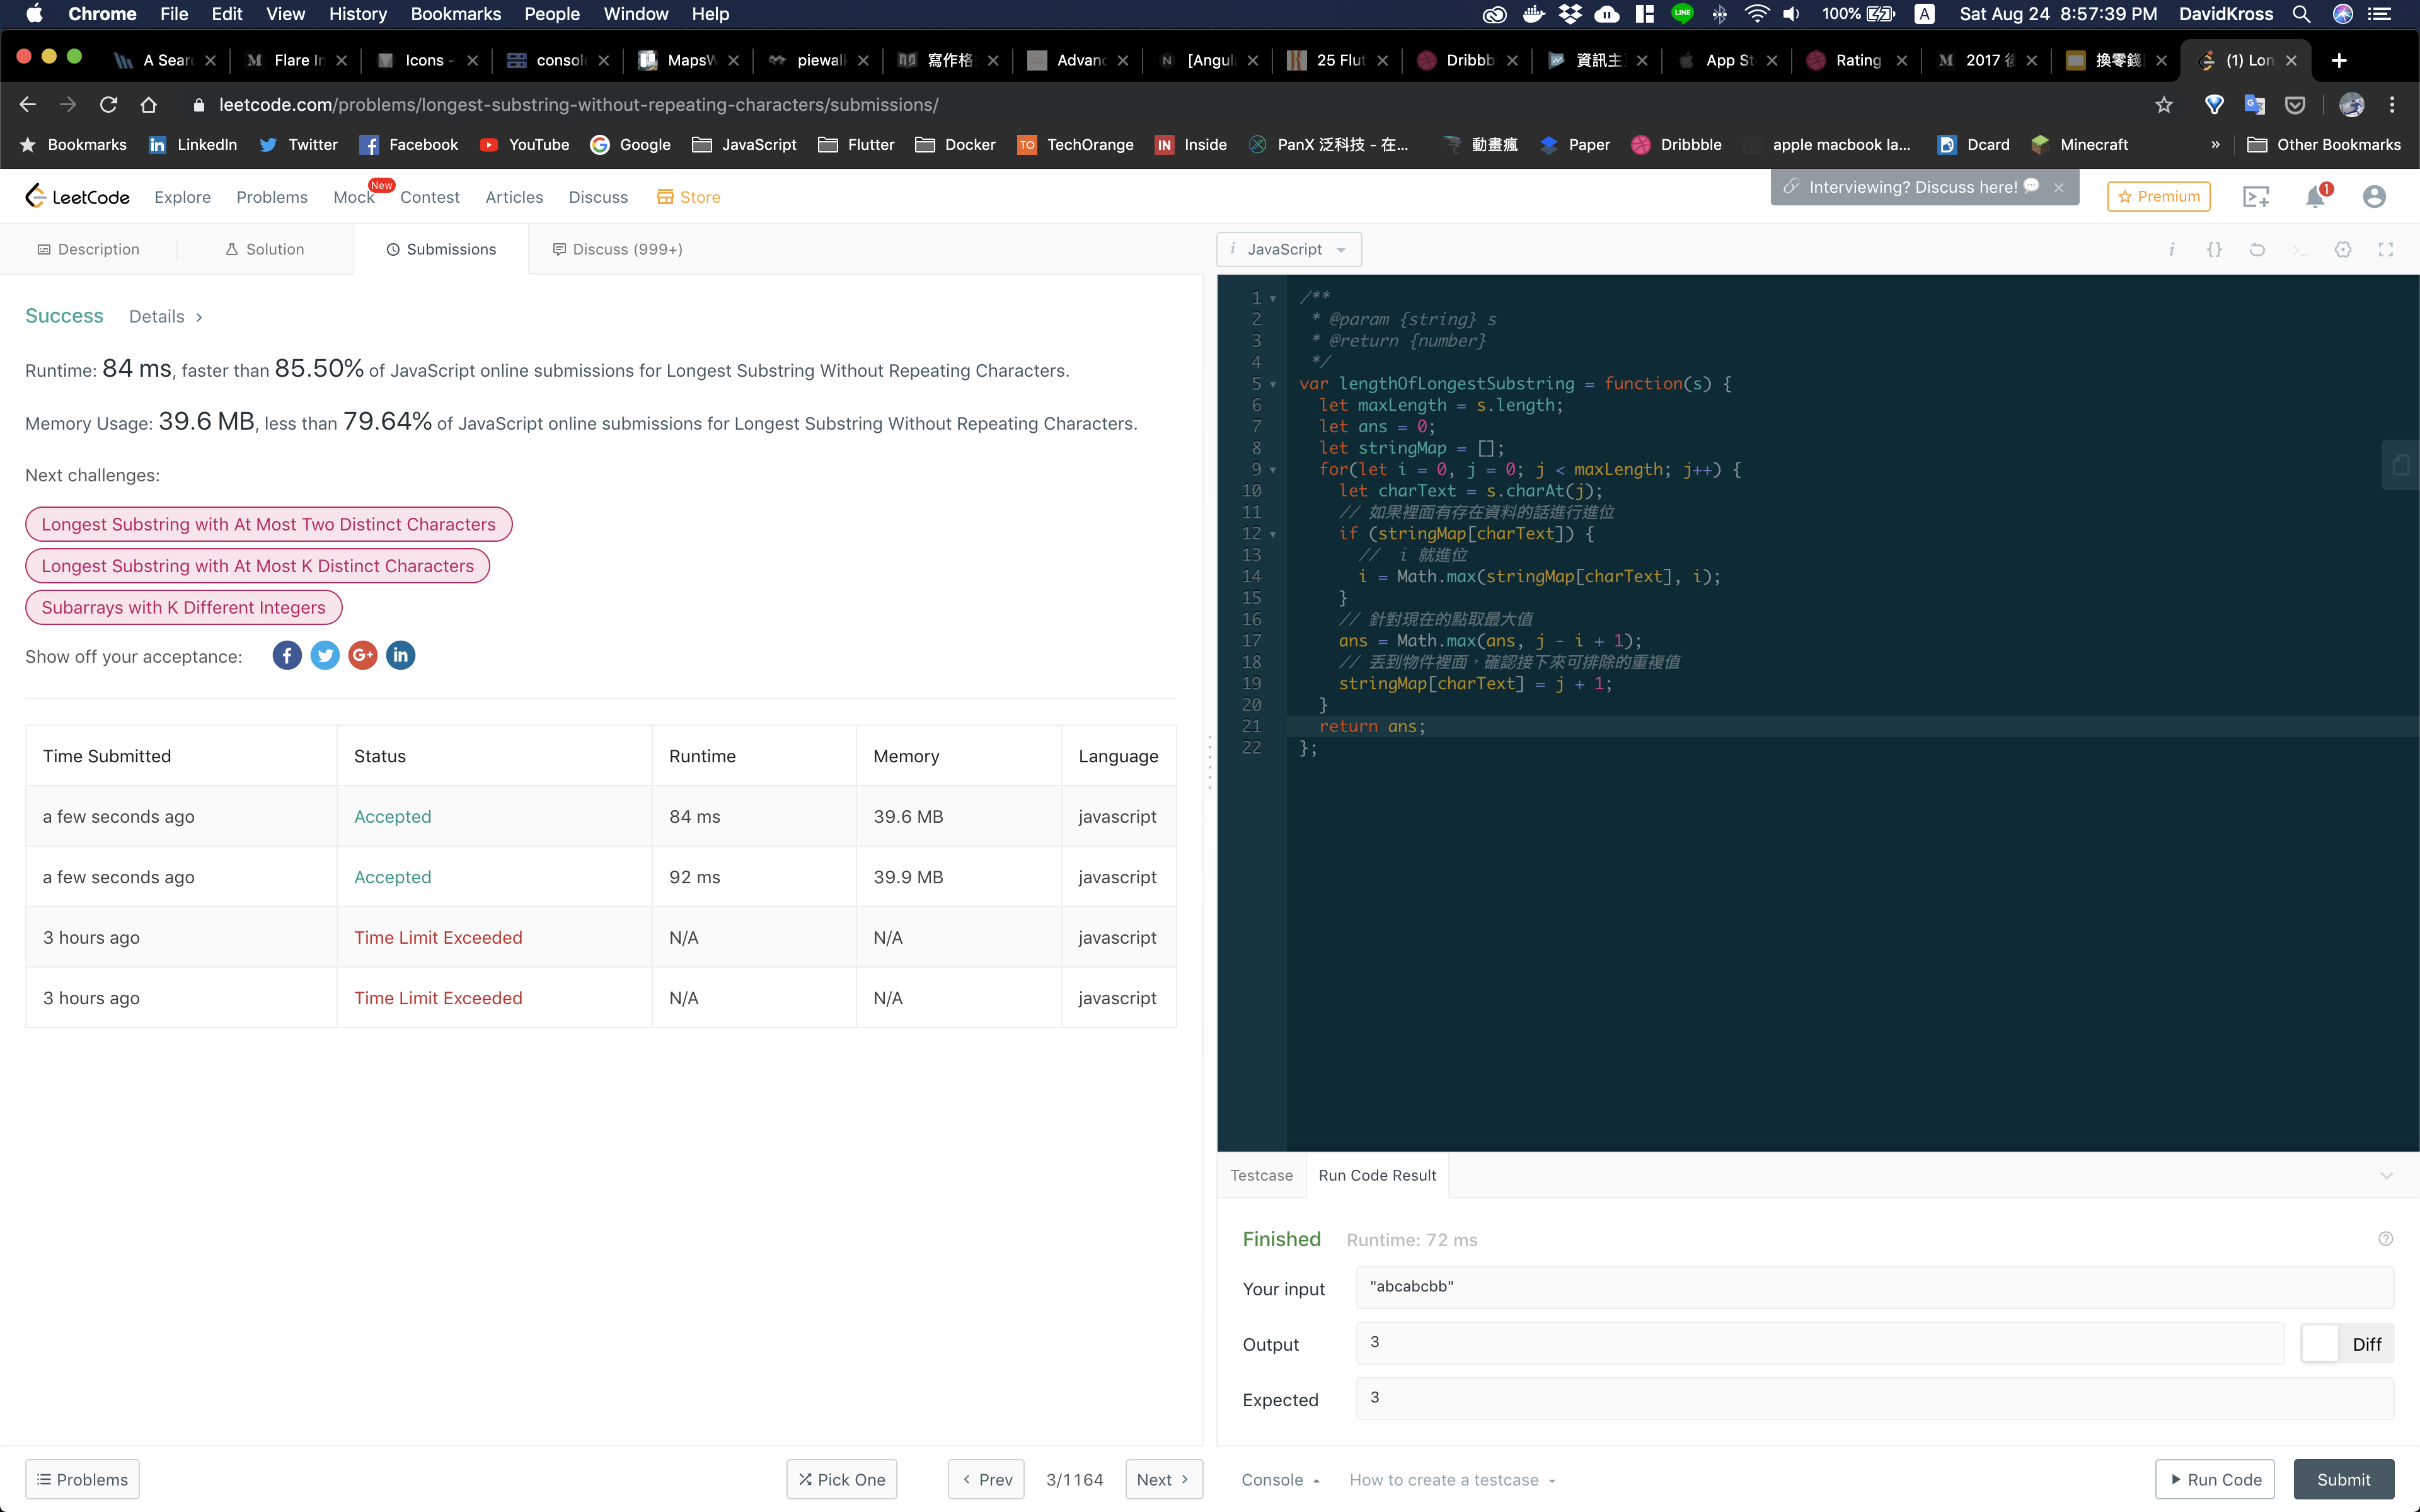
Task: Collapse function block at line 5
Action: (x=1273, y=384)
